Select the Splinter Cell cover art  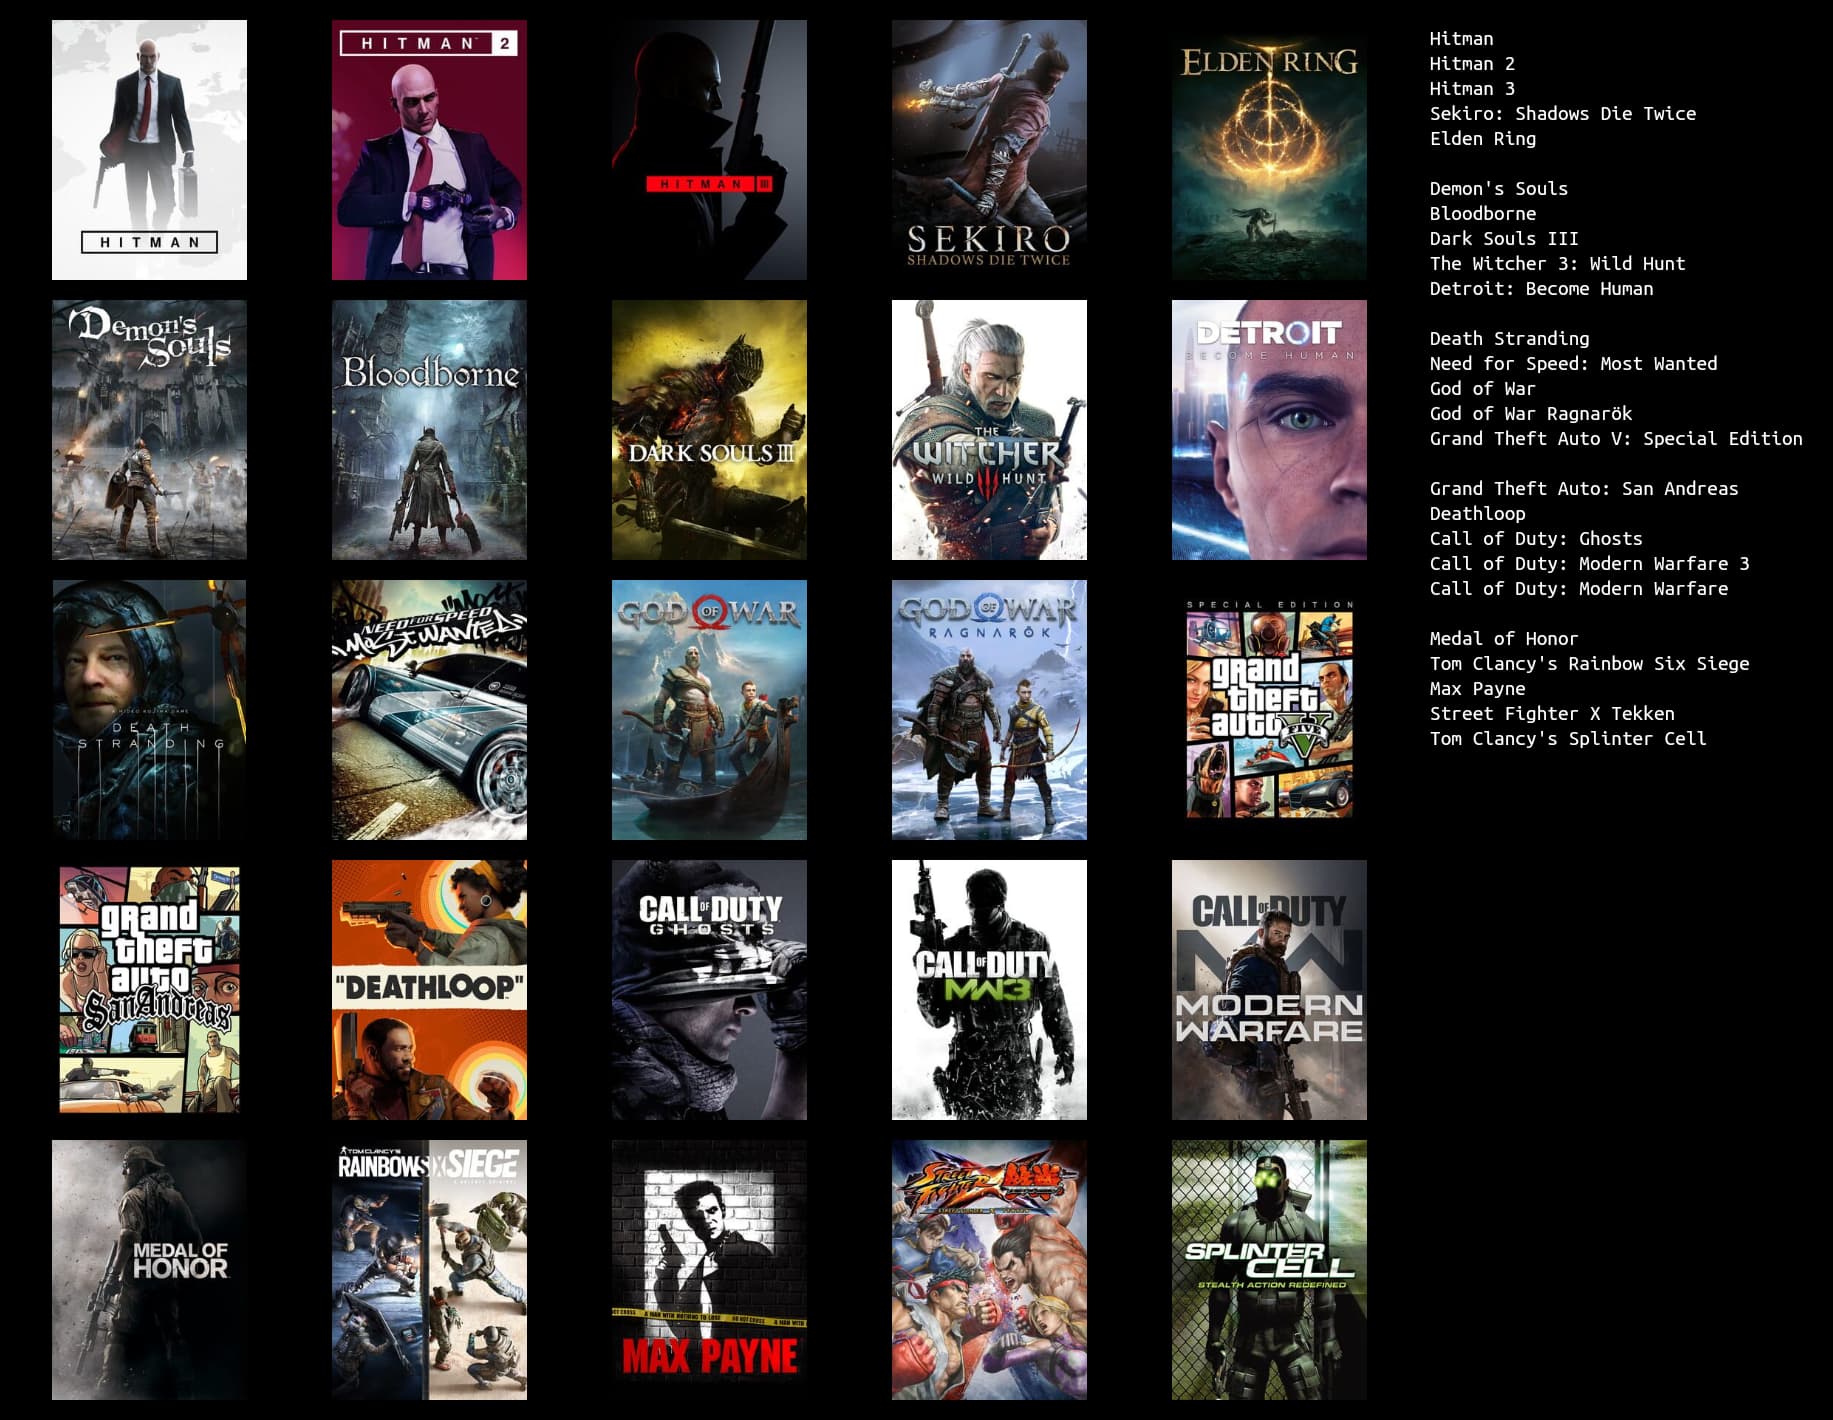[x=1269, y=1270]
